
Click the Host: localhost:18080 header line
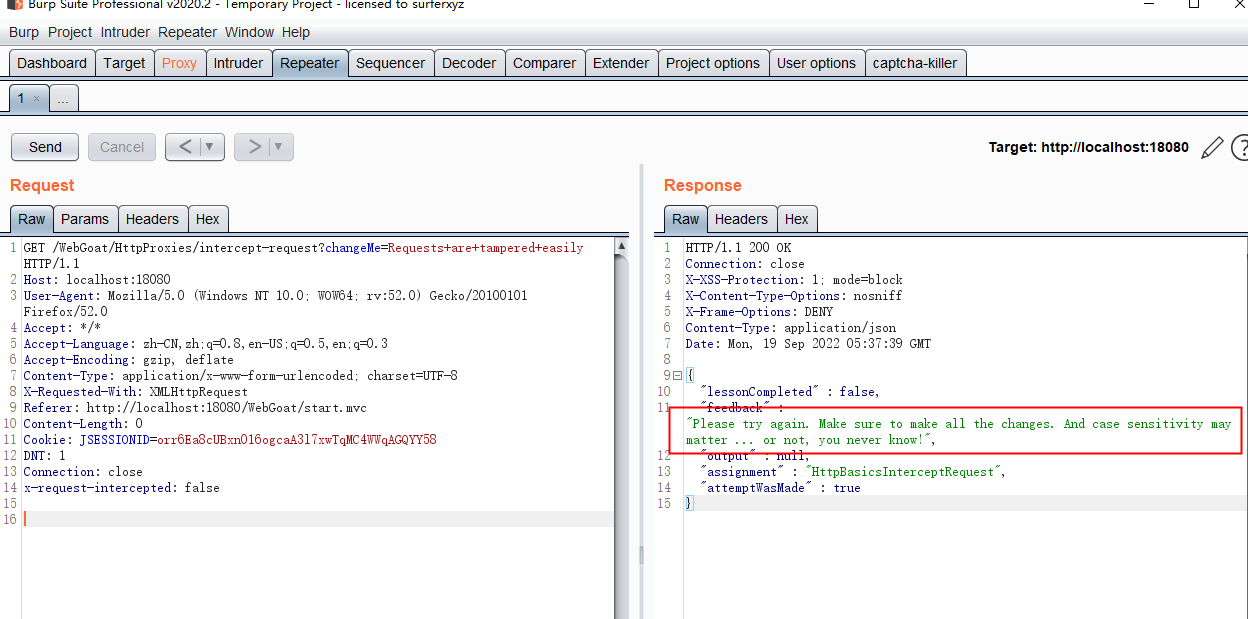click(97, 280)
